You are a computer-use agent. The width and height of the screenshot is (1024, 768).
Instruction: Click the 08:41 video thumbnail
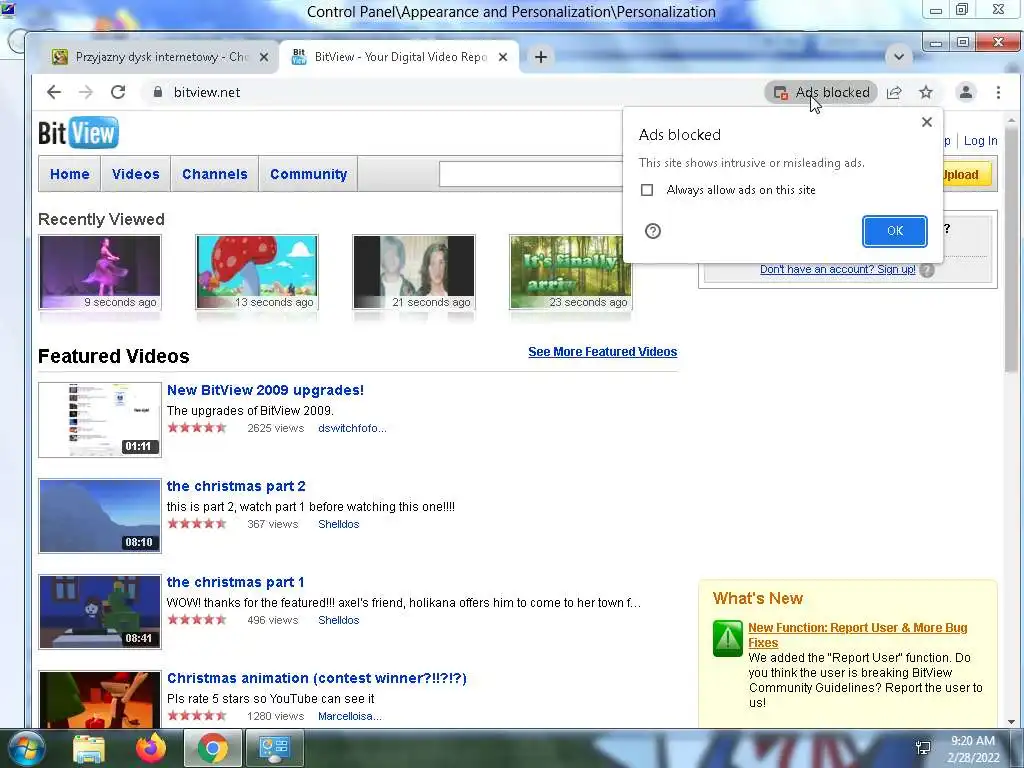tap(100, 612)
